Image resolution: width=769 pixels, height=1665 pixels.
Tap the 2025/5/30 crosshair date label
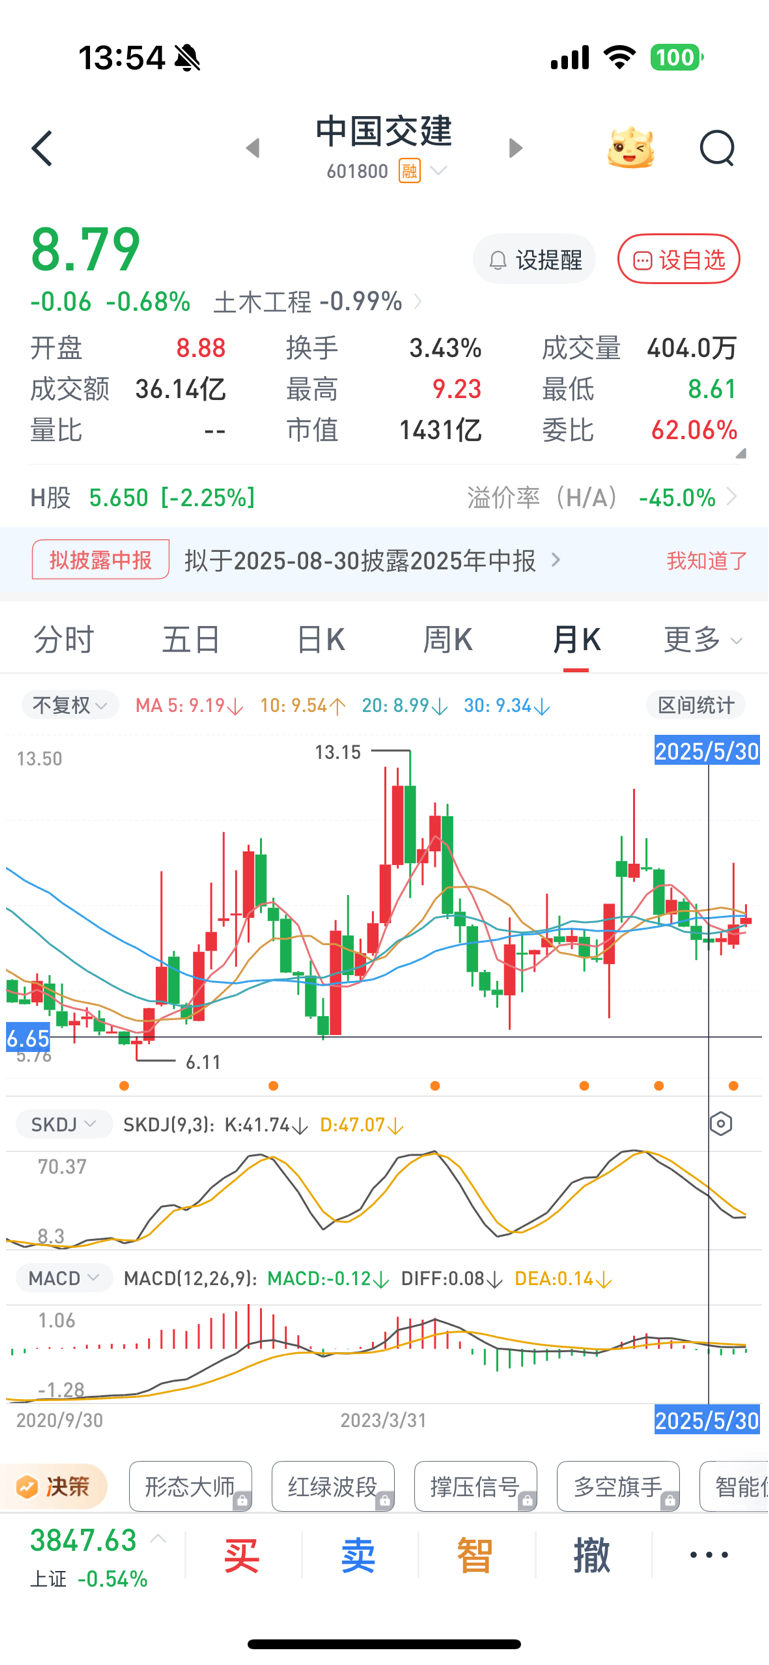tap(707, 751)
